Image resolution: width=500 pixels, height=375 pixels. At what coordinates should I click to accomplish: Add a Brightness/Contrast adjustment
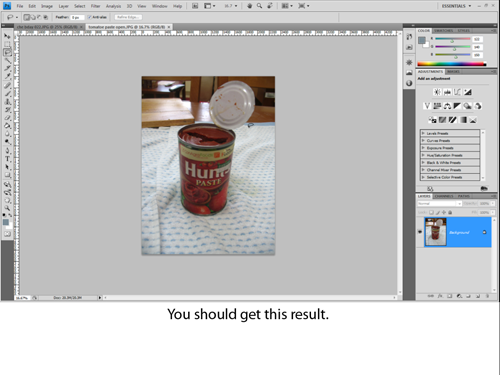pos(437,92)
